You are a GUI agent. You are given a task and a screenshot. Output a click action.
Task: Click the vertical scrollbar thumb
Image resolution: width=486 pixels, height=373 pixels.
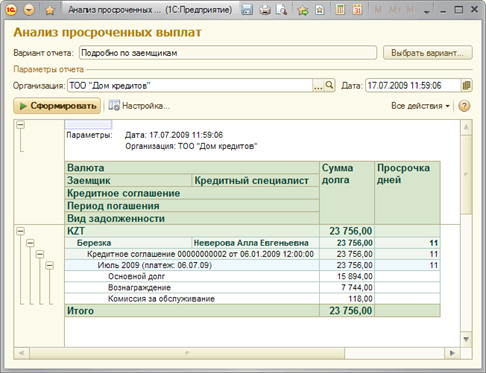466,175
